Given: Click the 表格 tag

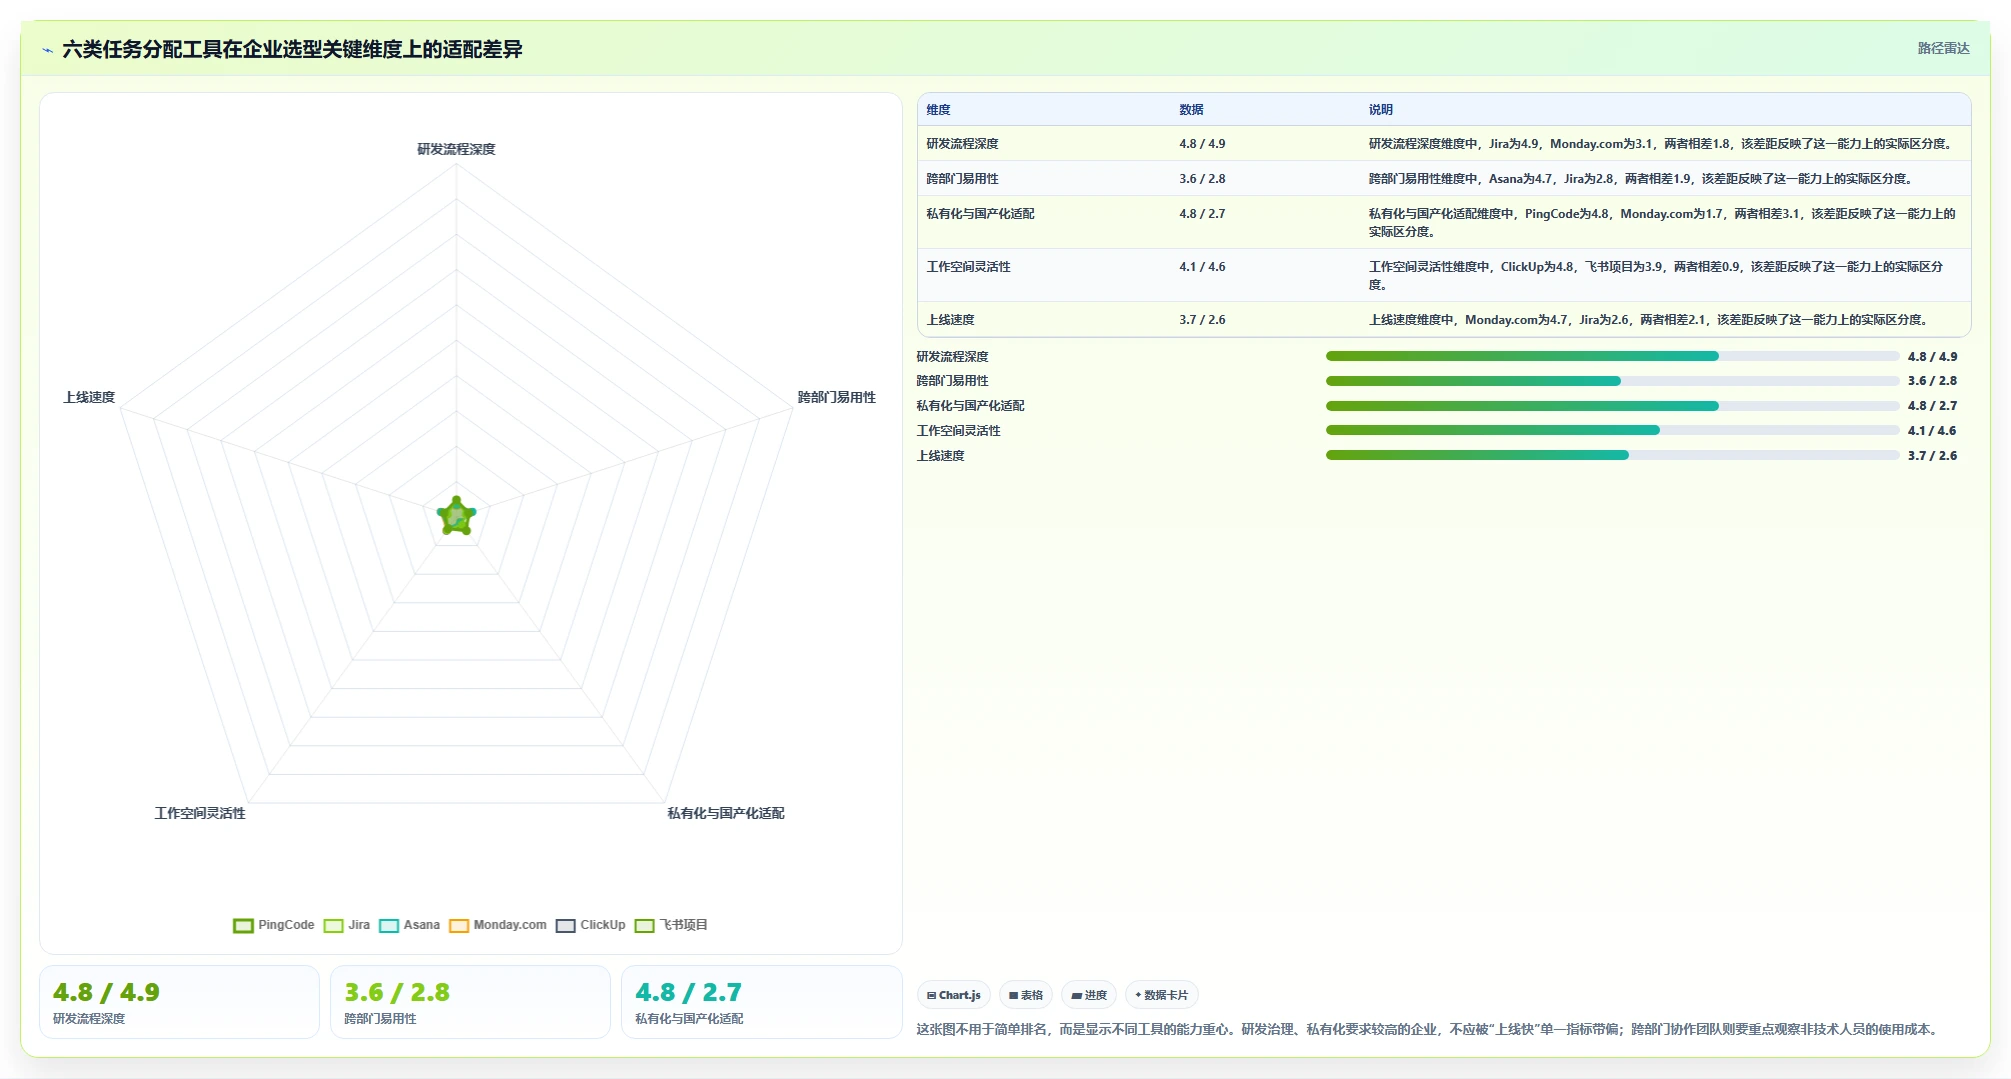Looking at the screenshot, I should coord(1026,995).
